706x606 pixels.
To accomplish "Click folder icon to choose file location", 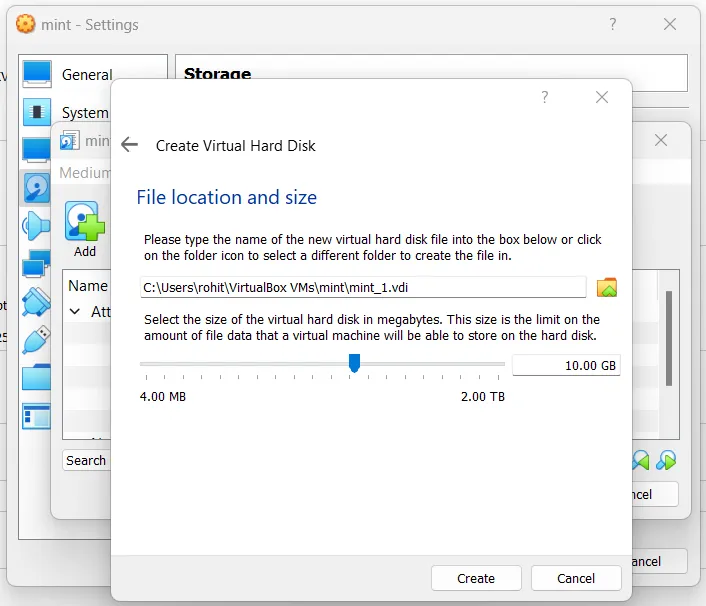I will point(606,288).
